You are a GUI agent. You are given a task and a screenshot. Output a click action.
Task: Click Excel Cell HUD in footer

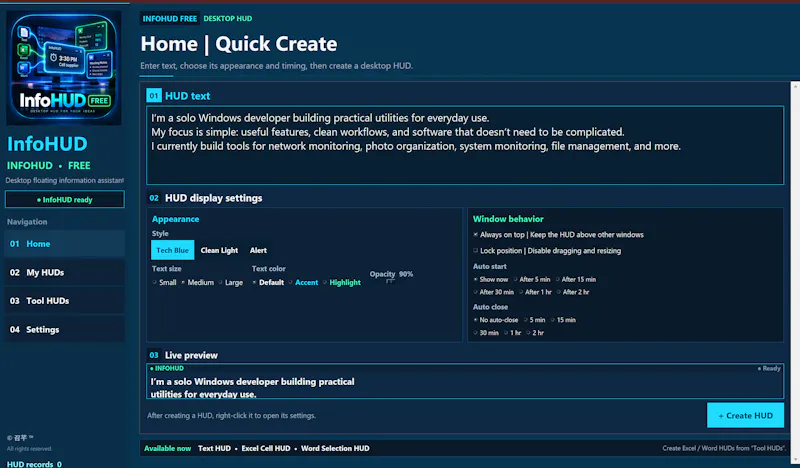(x=266, y=448)
